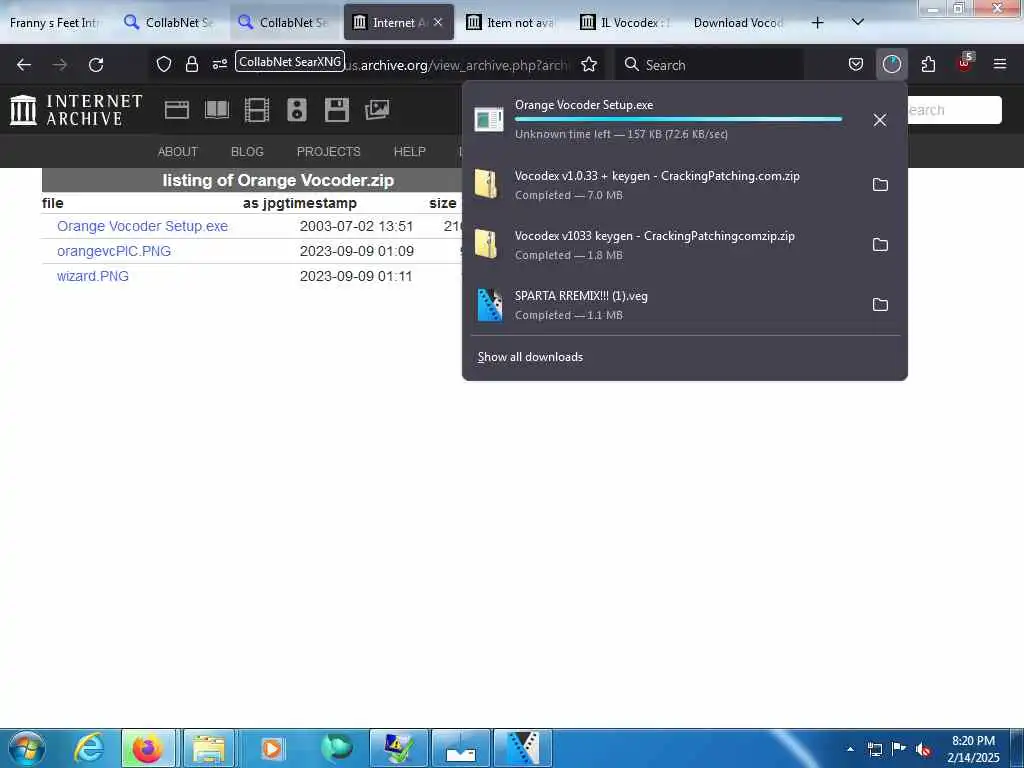Open the Windows Start menu
The image size is (1024, 768).
pos(27,748)
